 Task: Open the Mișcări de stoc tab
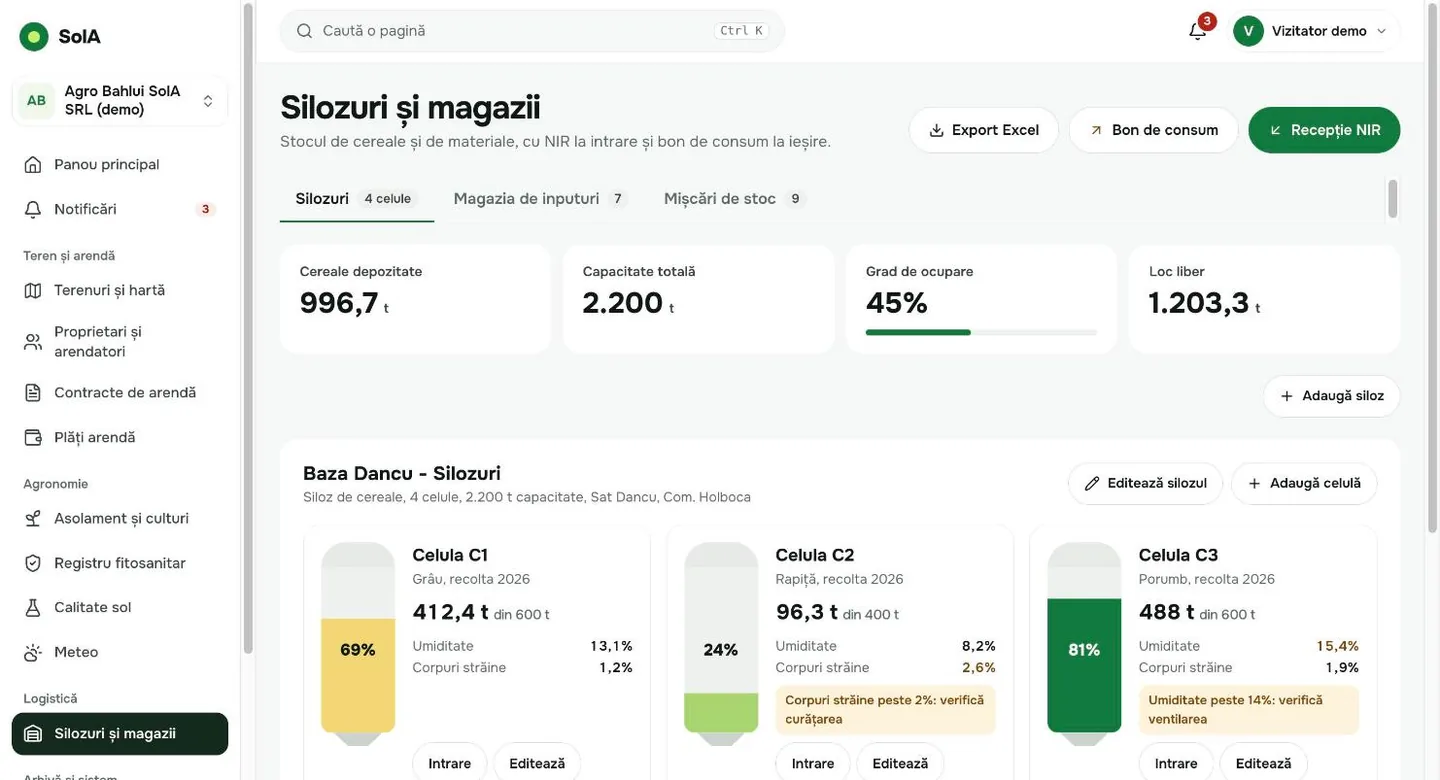(x=734, y=199)
